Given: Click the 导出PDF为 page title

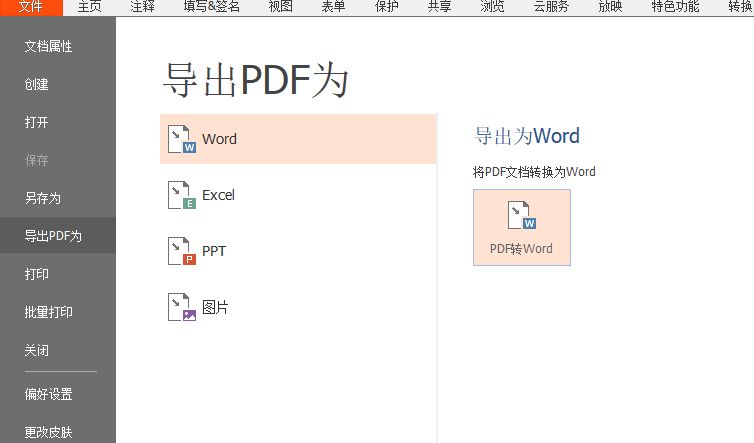Looking at the screenshot, I should coord(256,80).
